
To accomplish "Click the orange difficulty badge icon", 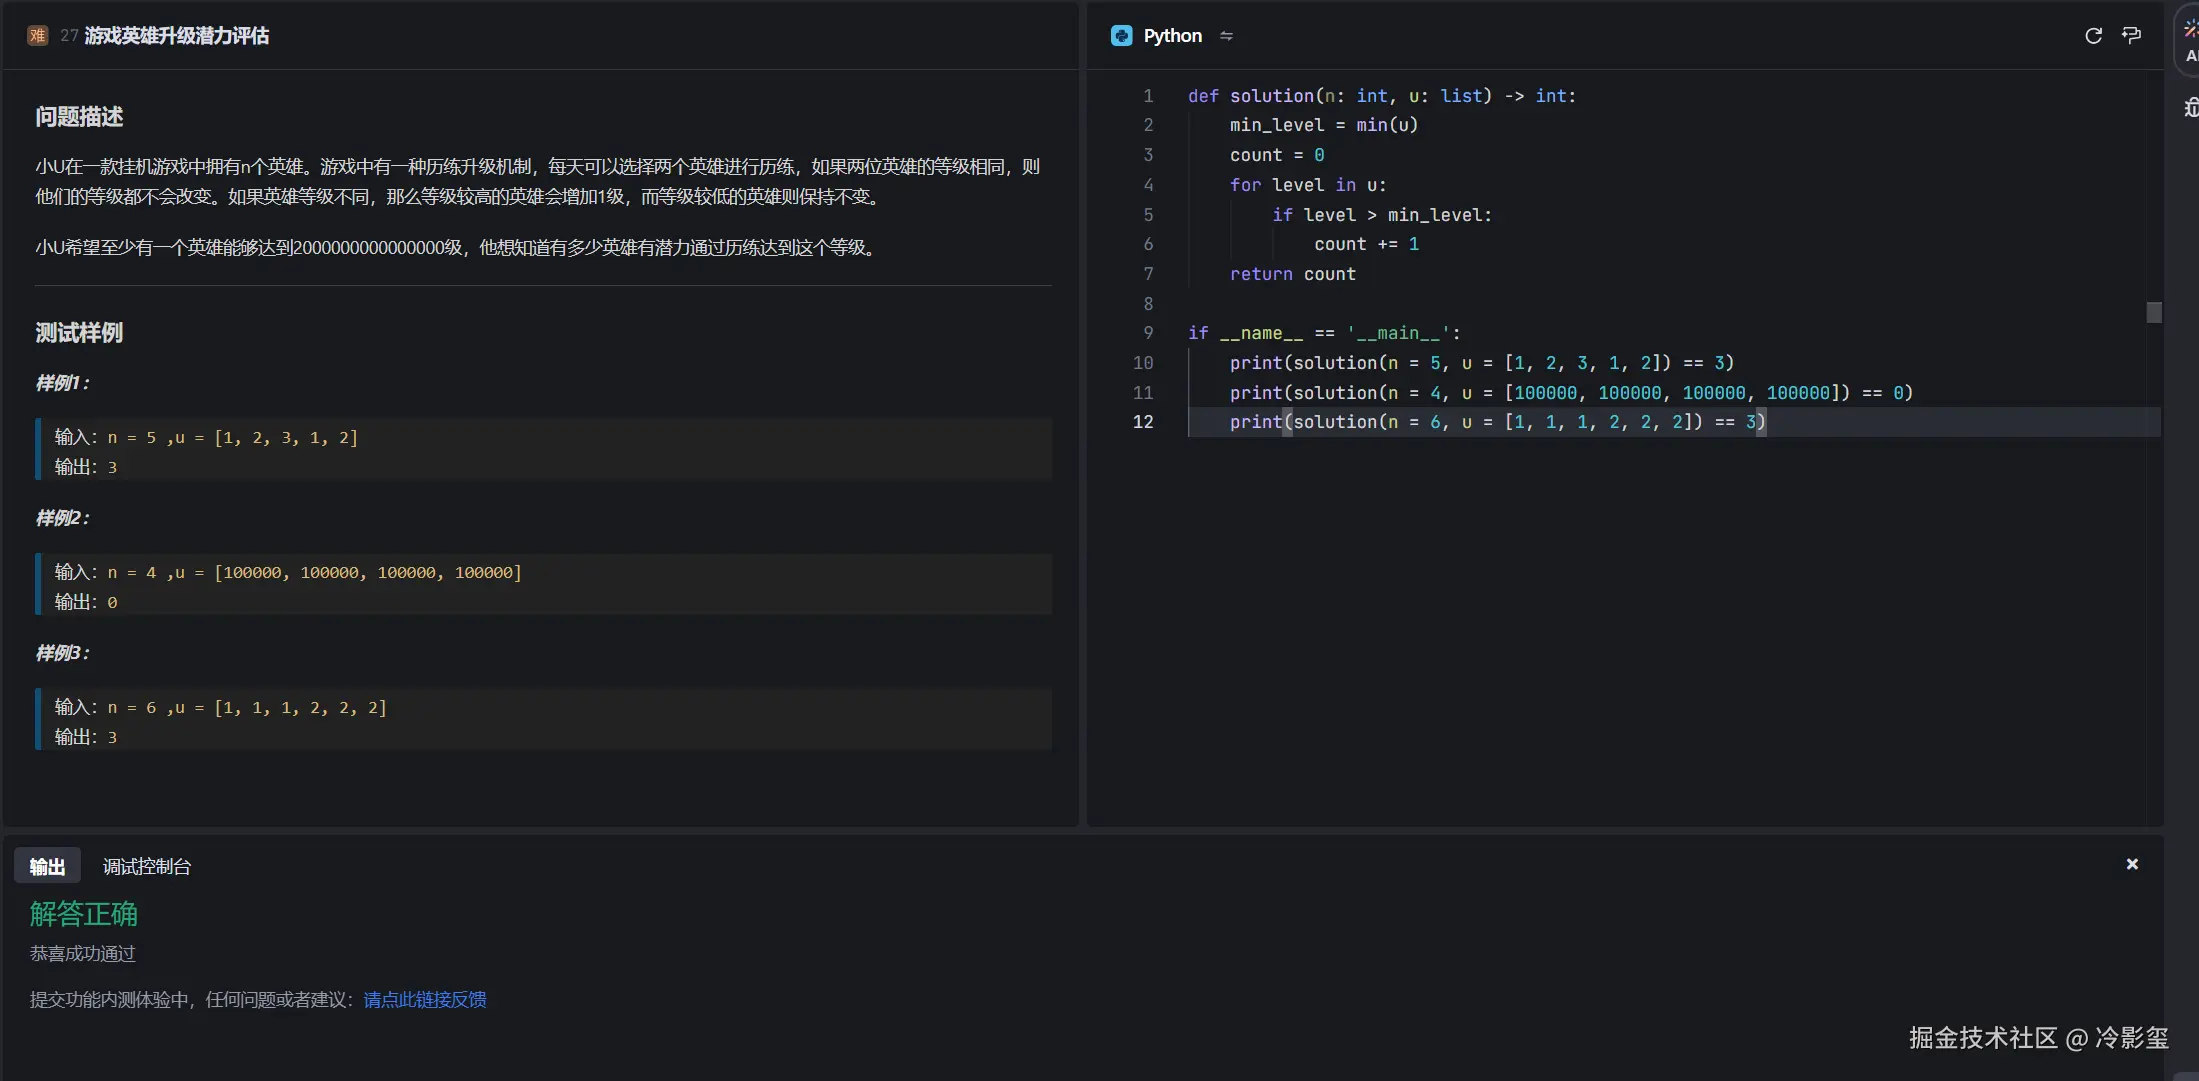I will (38, 36).
